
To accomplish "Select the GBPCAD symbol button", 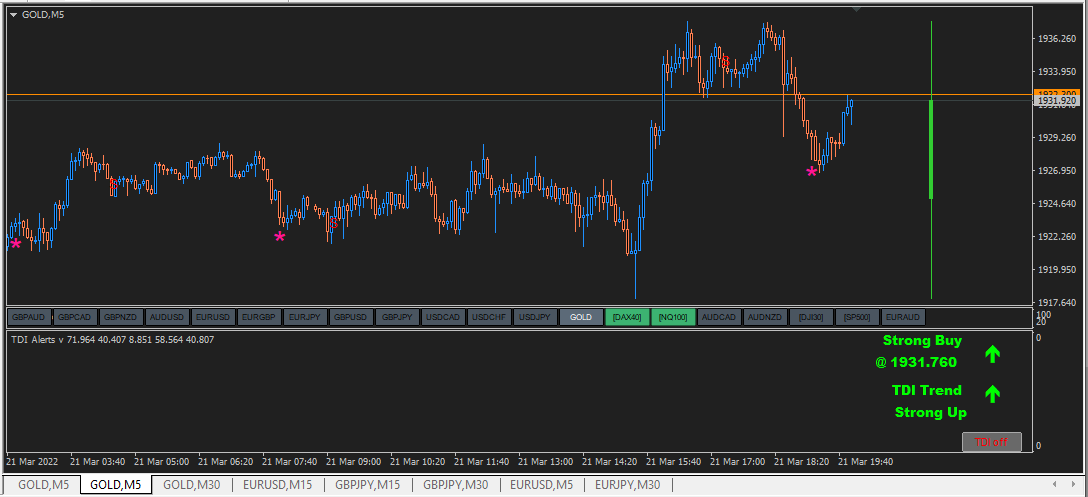I will [75, 317].
